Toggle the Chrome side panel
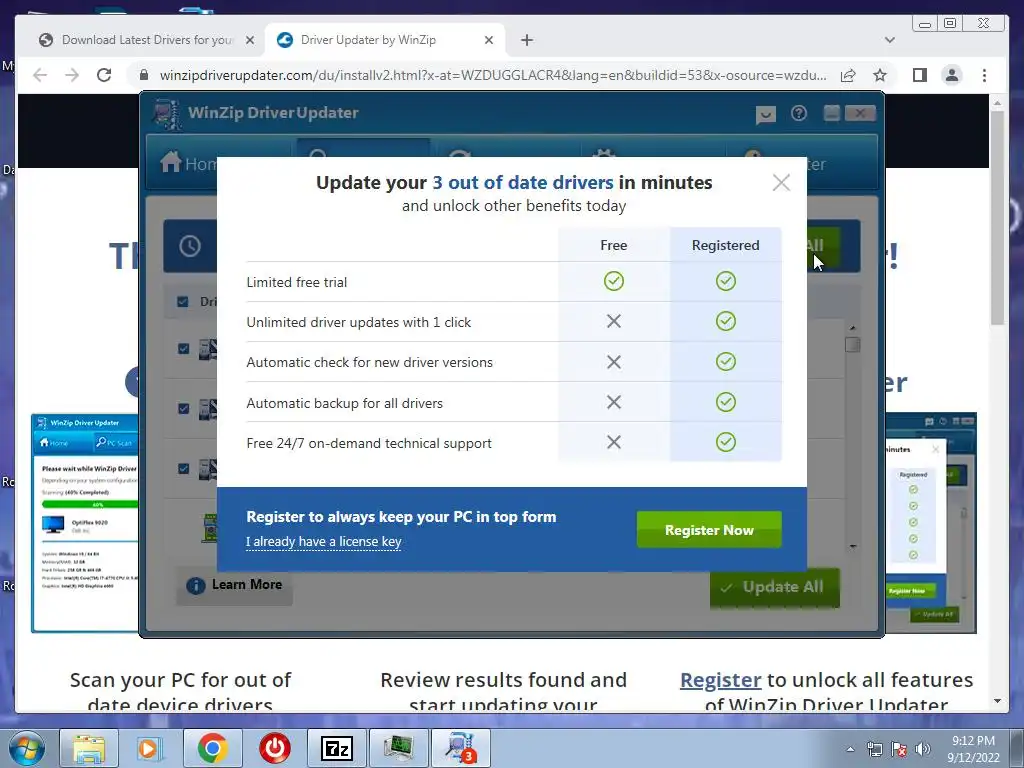 pyautogui.click(x=920, y=75)
